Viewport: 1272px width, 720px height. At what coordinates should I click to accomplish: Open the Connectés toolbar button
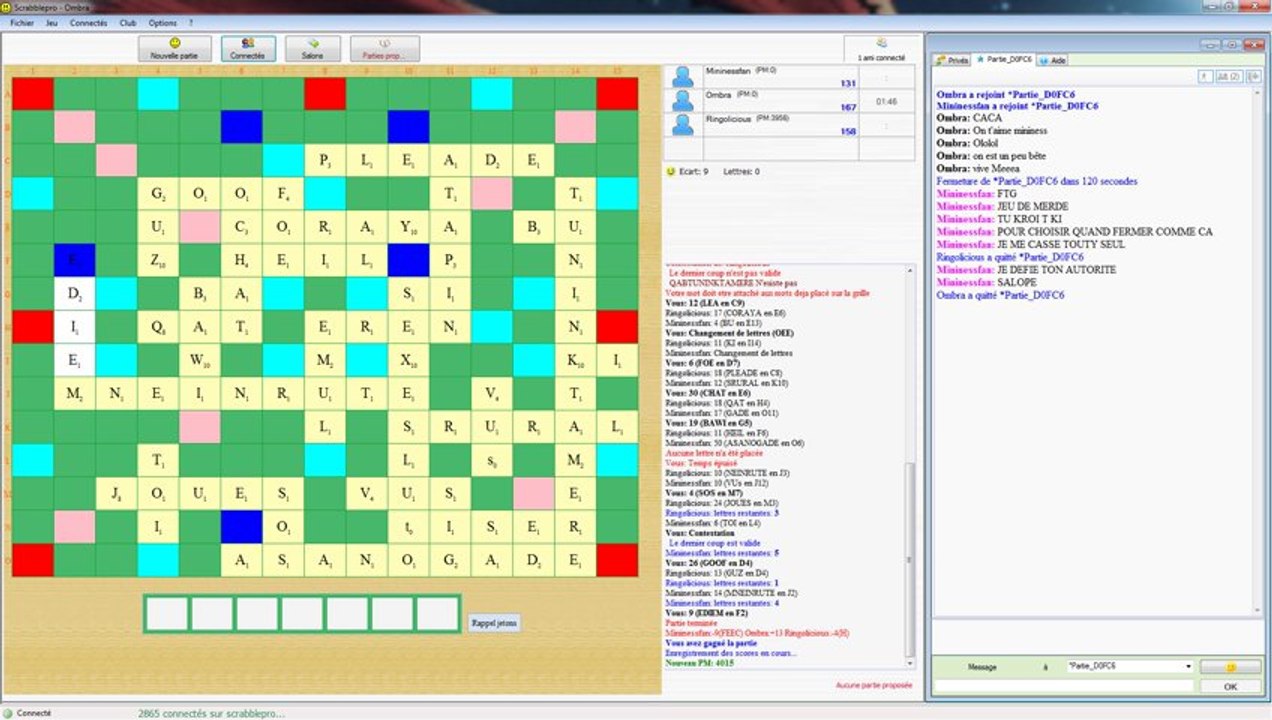248,48
